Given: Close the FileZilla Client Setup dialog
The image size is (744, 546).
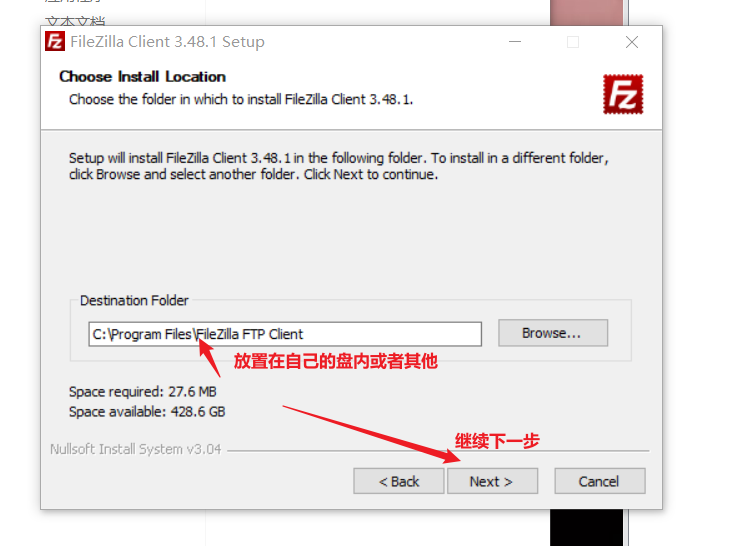Looking at the screenshot, I should click(x=632, y=42).
